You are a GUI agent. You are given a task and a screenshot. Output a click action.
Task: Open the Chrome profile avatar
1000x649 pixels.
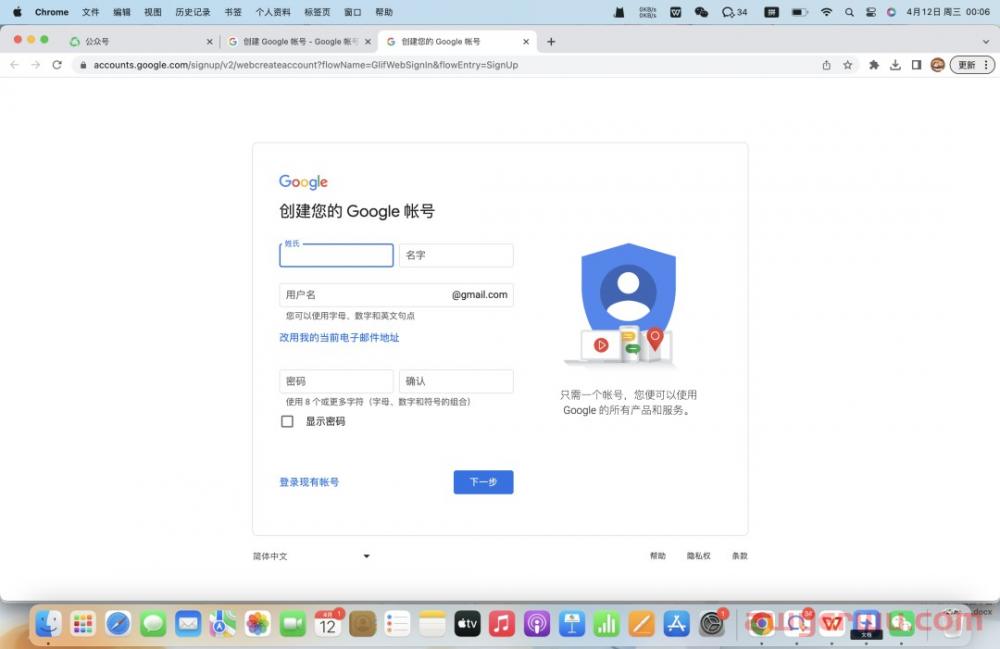(x=938, y=65)
